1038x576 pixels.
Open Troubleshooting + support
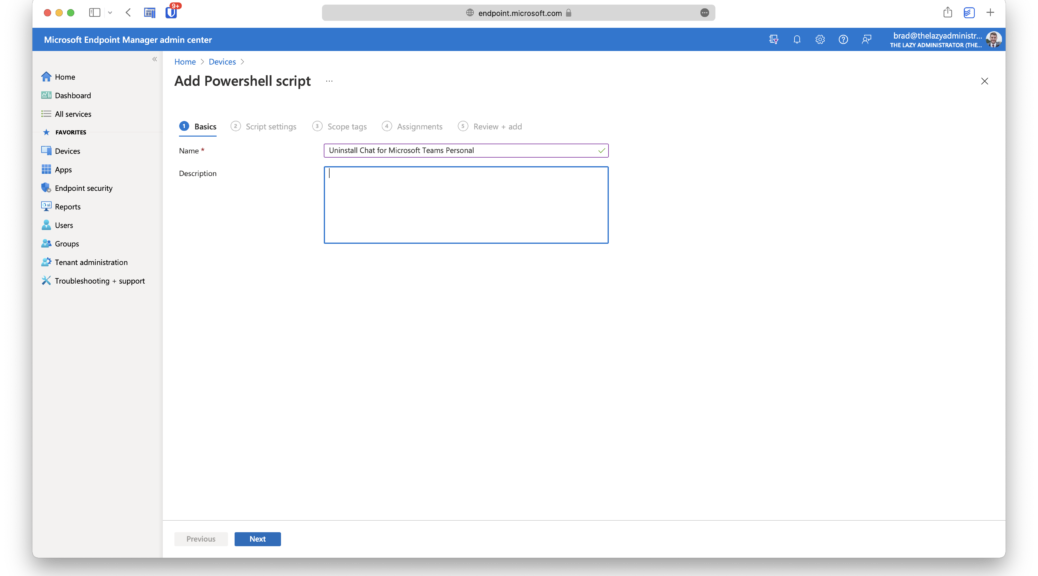[x=93, y=281]
